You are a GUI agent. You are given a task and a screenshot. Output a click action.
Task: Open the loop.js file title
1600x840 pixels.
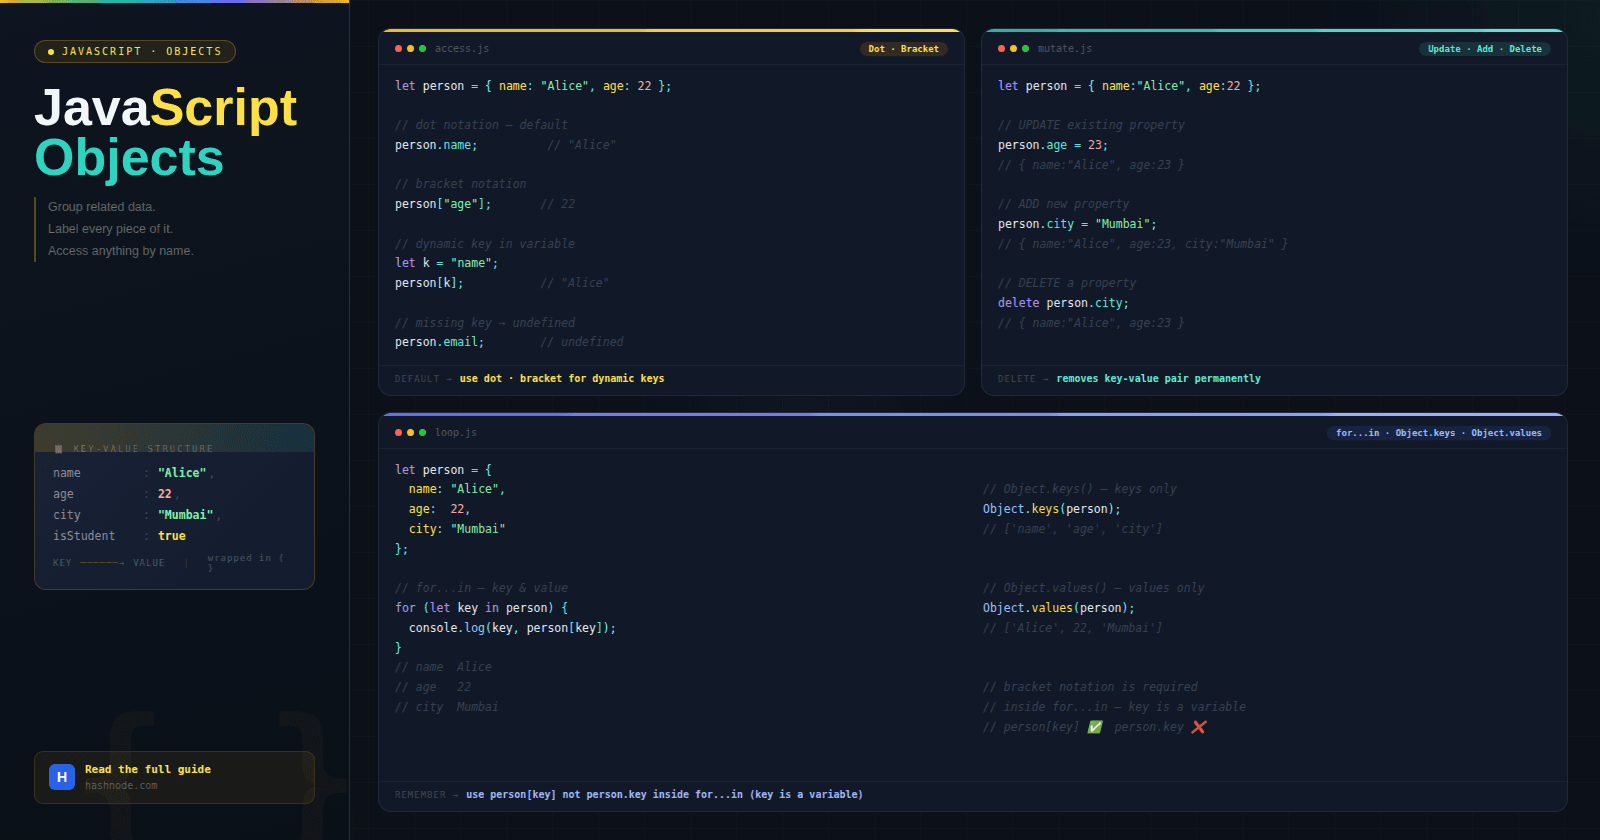point(455,433)
